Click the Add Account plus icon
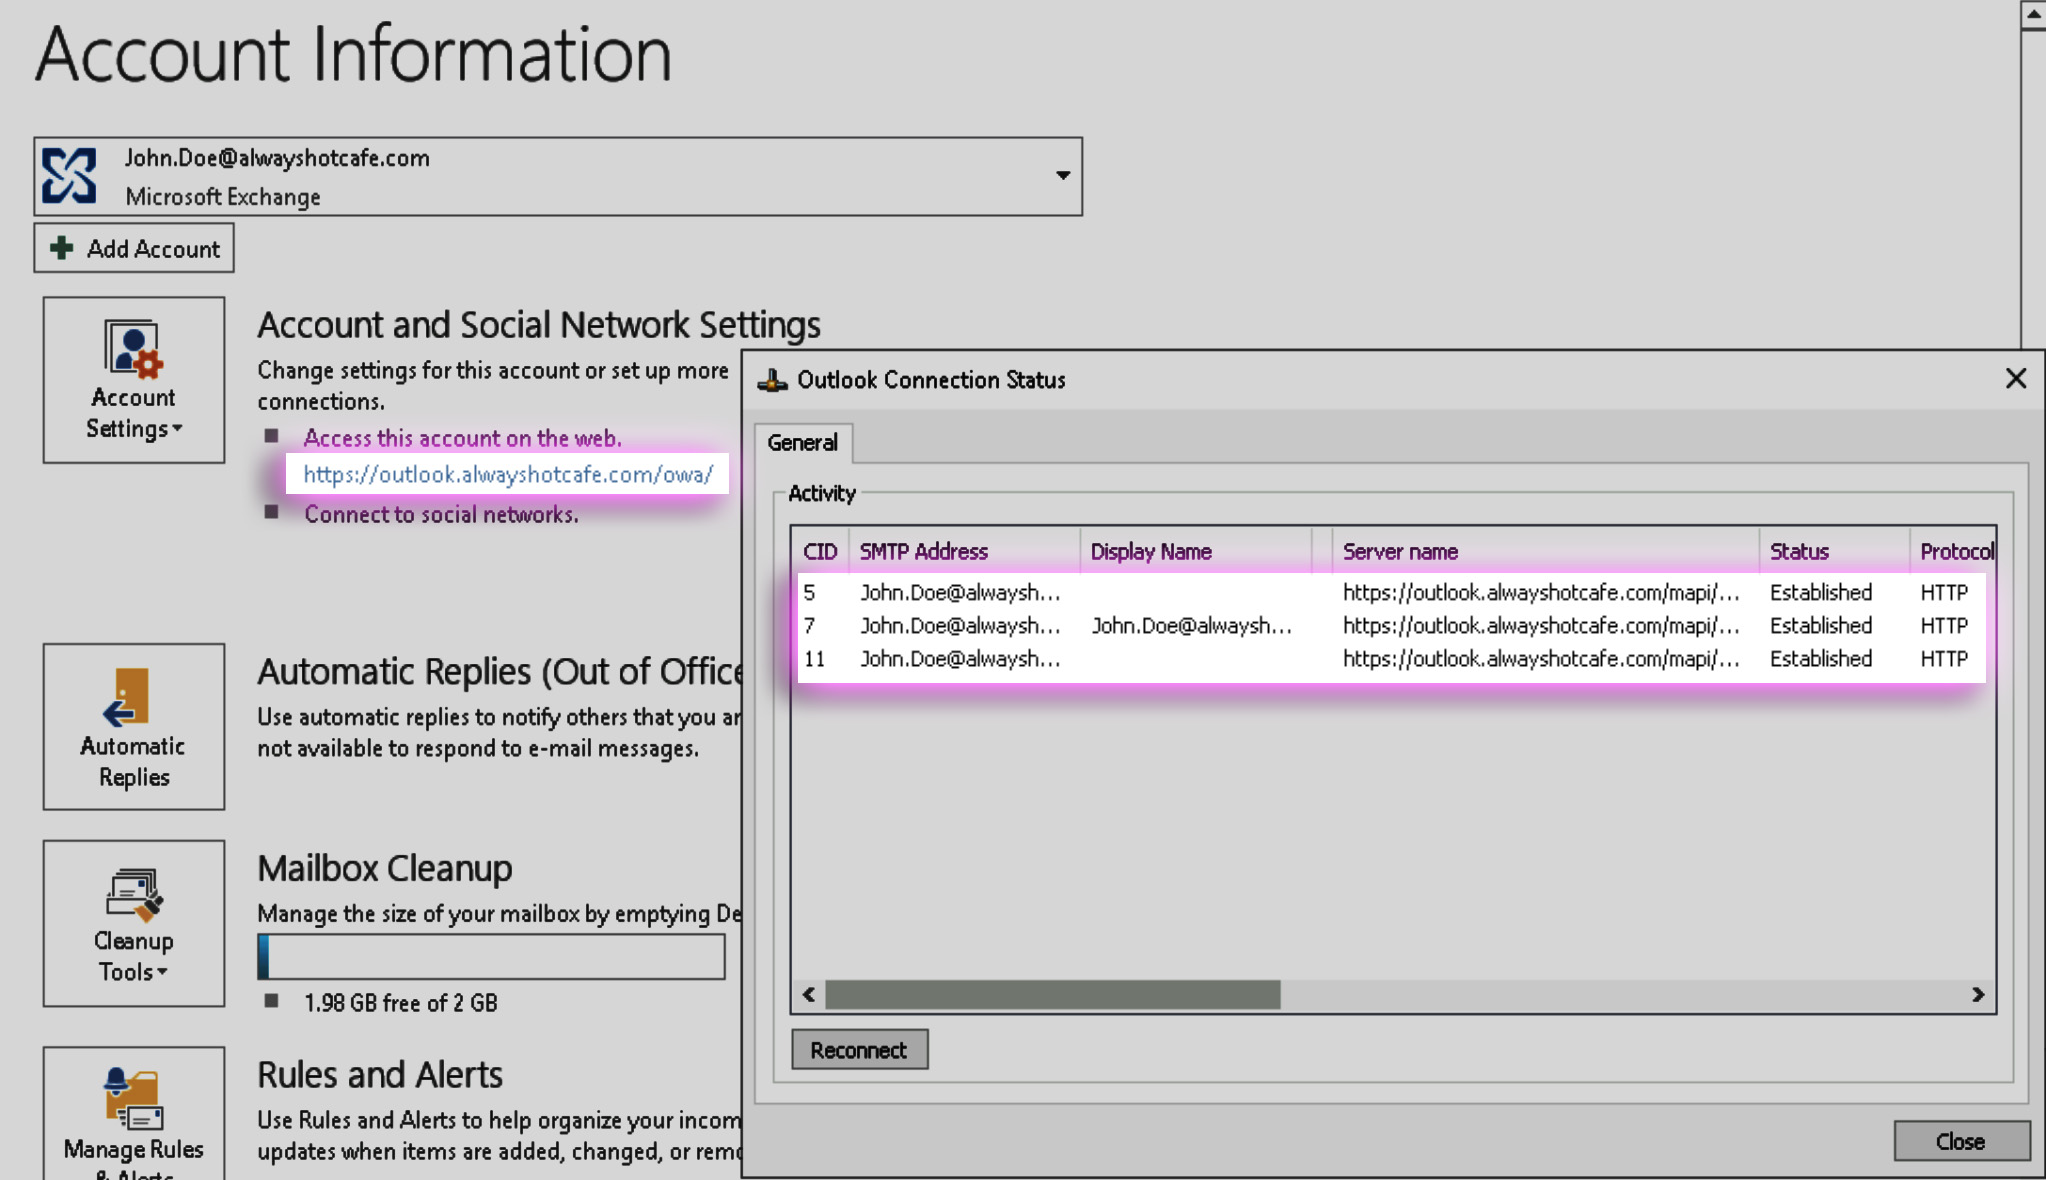 (60, 247)
